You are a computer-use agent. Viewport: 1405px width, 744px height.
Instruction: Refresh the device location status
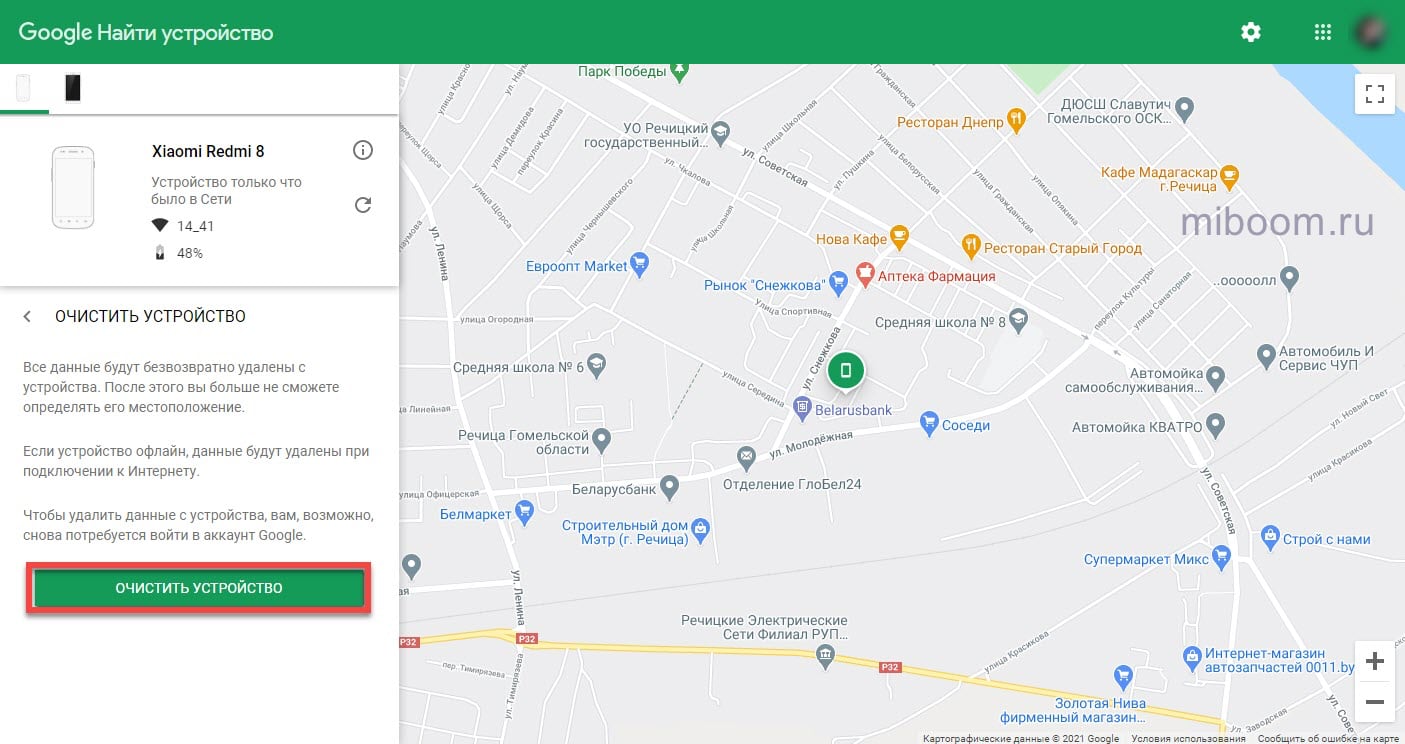coord(363,205)
